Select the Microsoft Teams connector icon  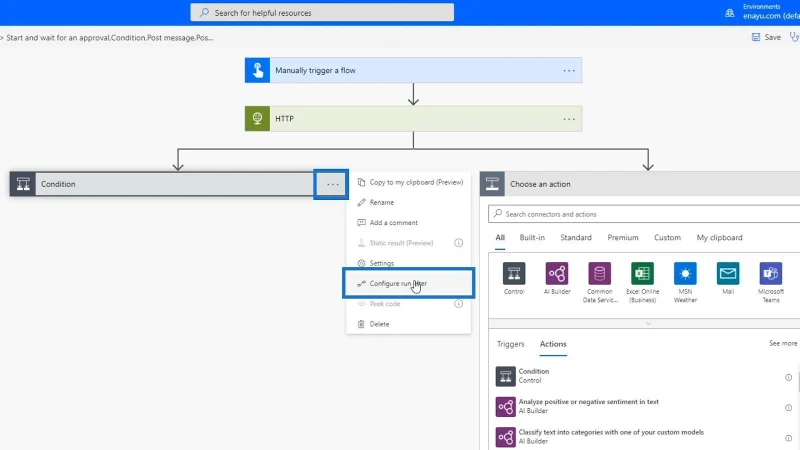pyautogui.click(x=770, y=273)
